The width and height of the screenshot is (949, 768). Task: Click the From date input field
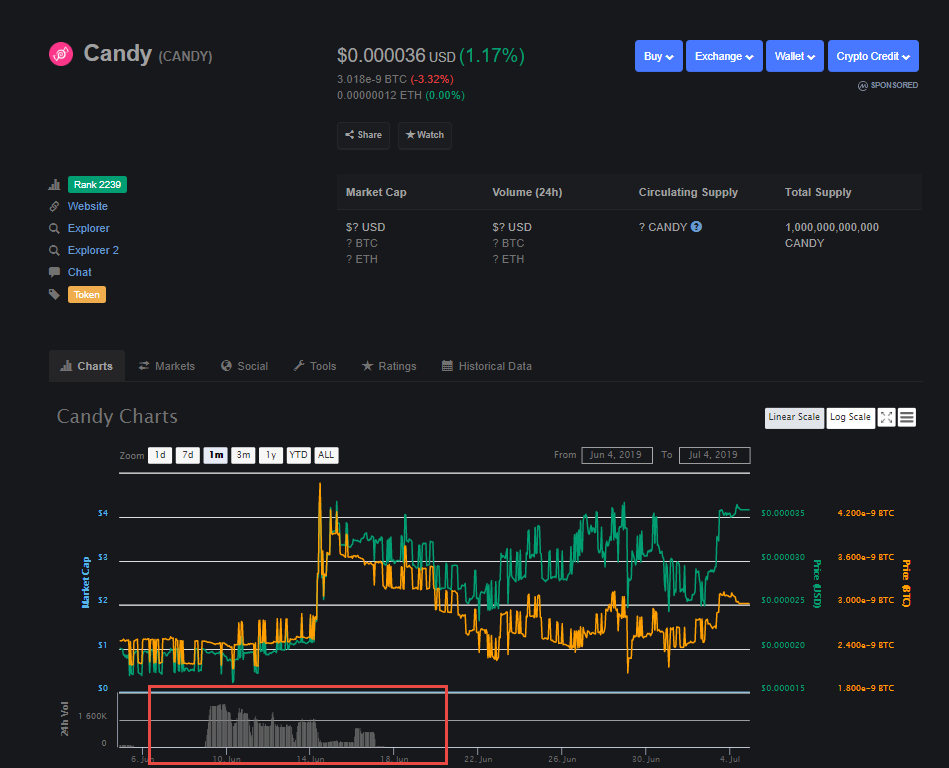tap(617, 455)
